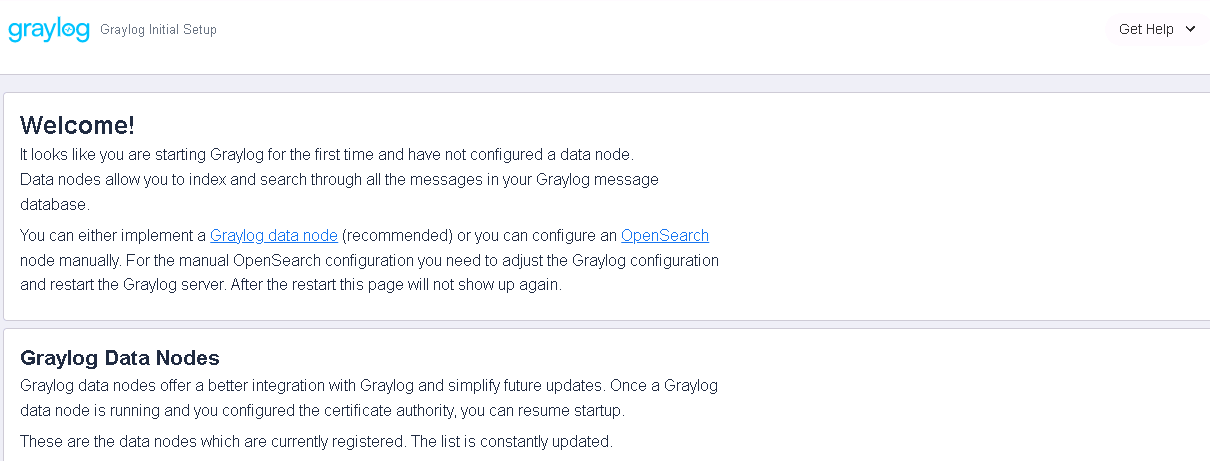The height and width of the screenshot is (461, 1210).
Task: Follow the Graylog data node link
Action: coord(274,236)
